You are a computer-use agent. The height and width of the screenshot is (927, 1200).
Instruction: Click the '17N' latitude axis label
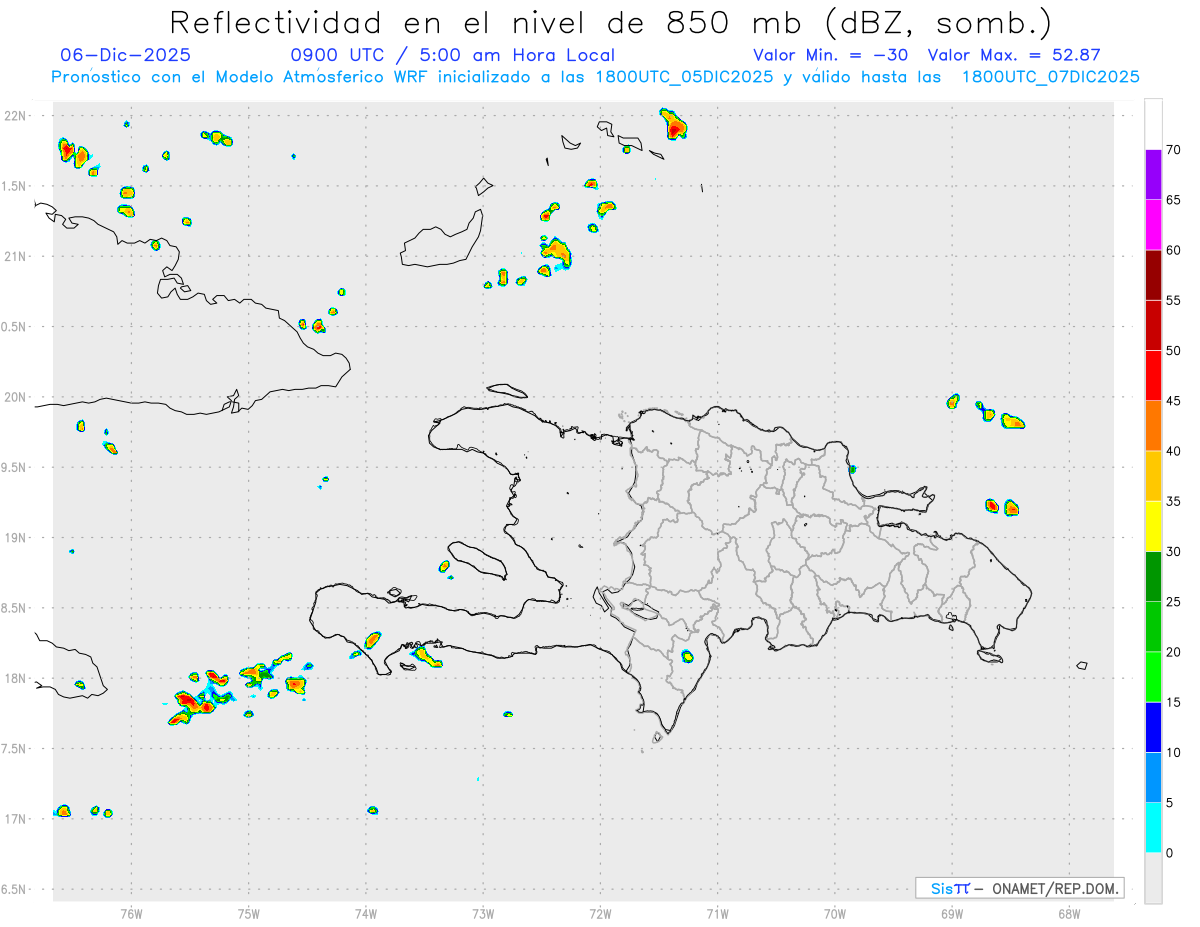(x=17, y=819)
